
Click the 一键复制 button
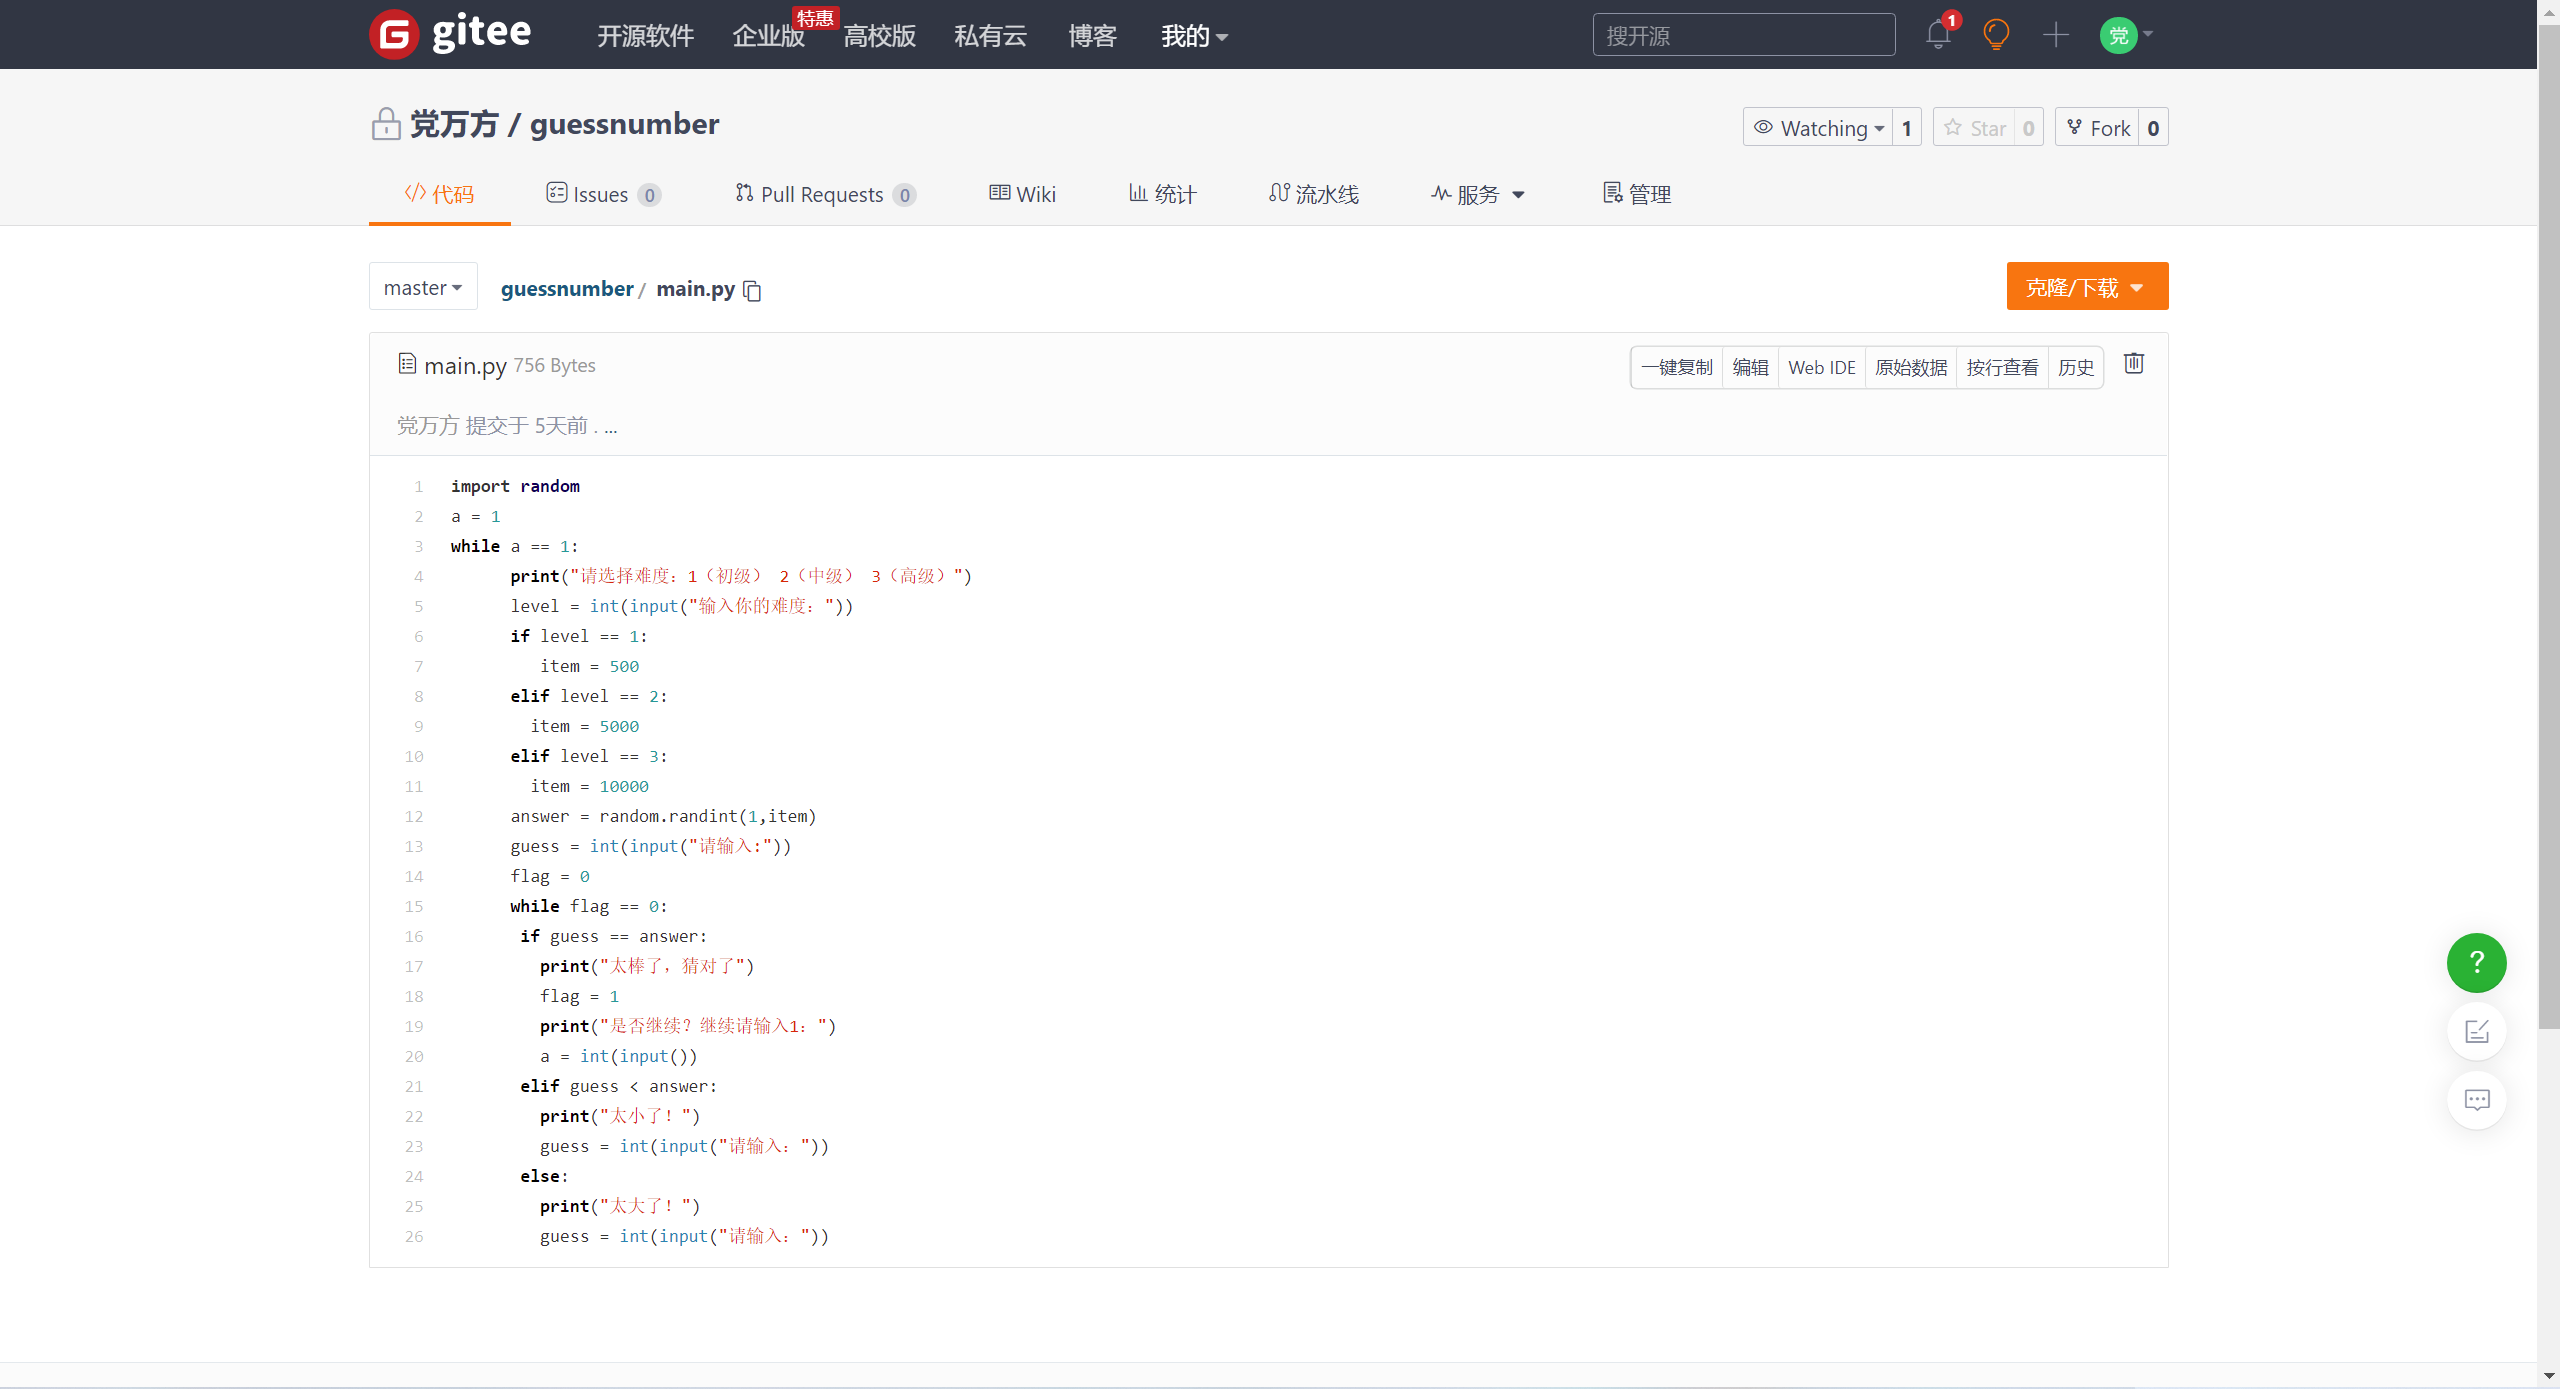tap(1677, 367)
